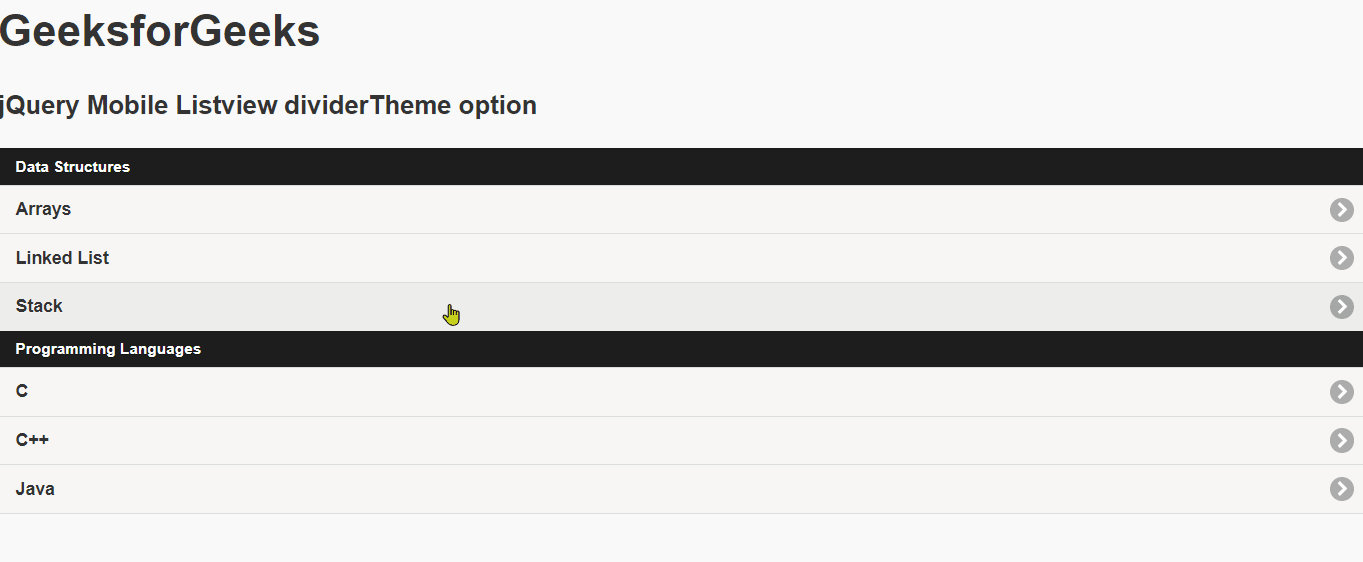This screenshot has width=1363, height=562.
Task: Click the word dividerTheme in the subtitle
Action: tap(368, 105)
